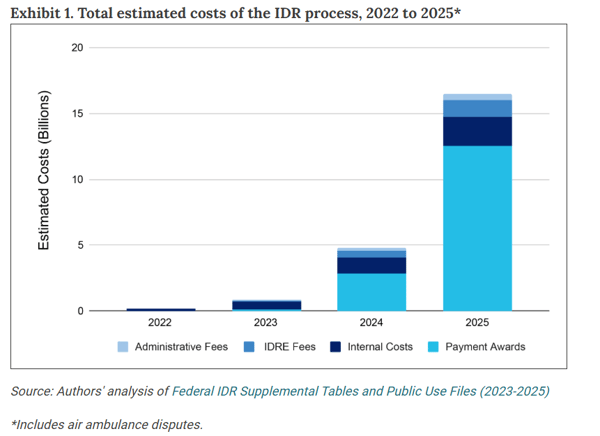
Task: Click the 2022 x-axis label
Action: 160,322
